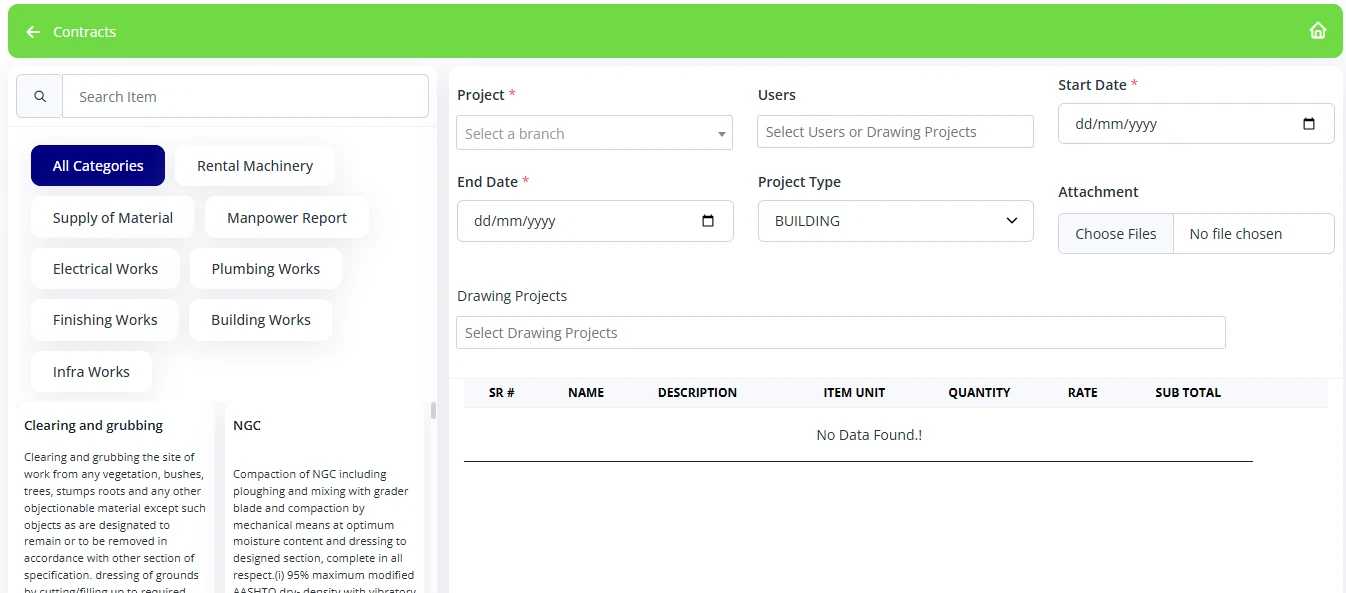The height and width of the screenshot is (593, 1346).
Task: Click the Search Item text field
Action: point(245,97)
